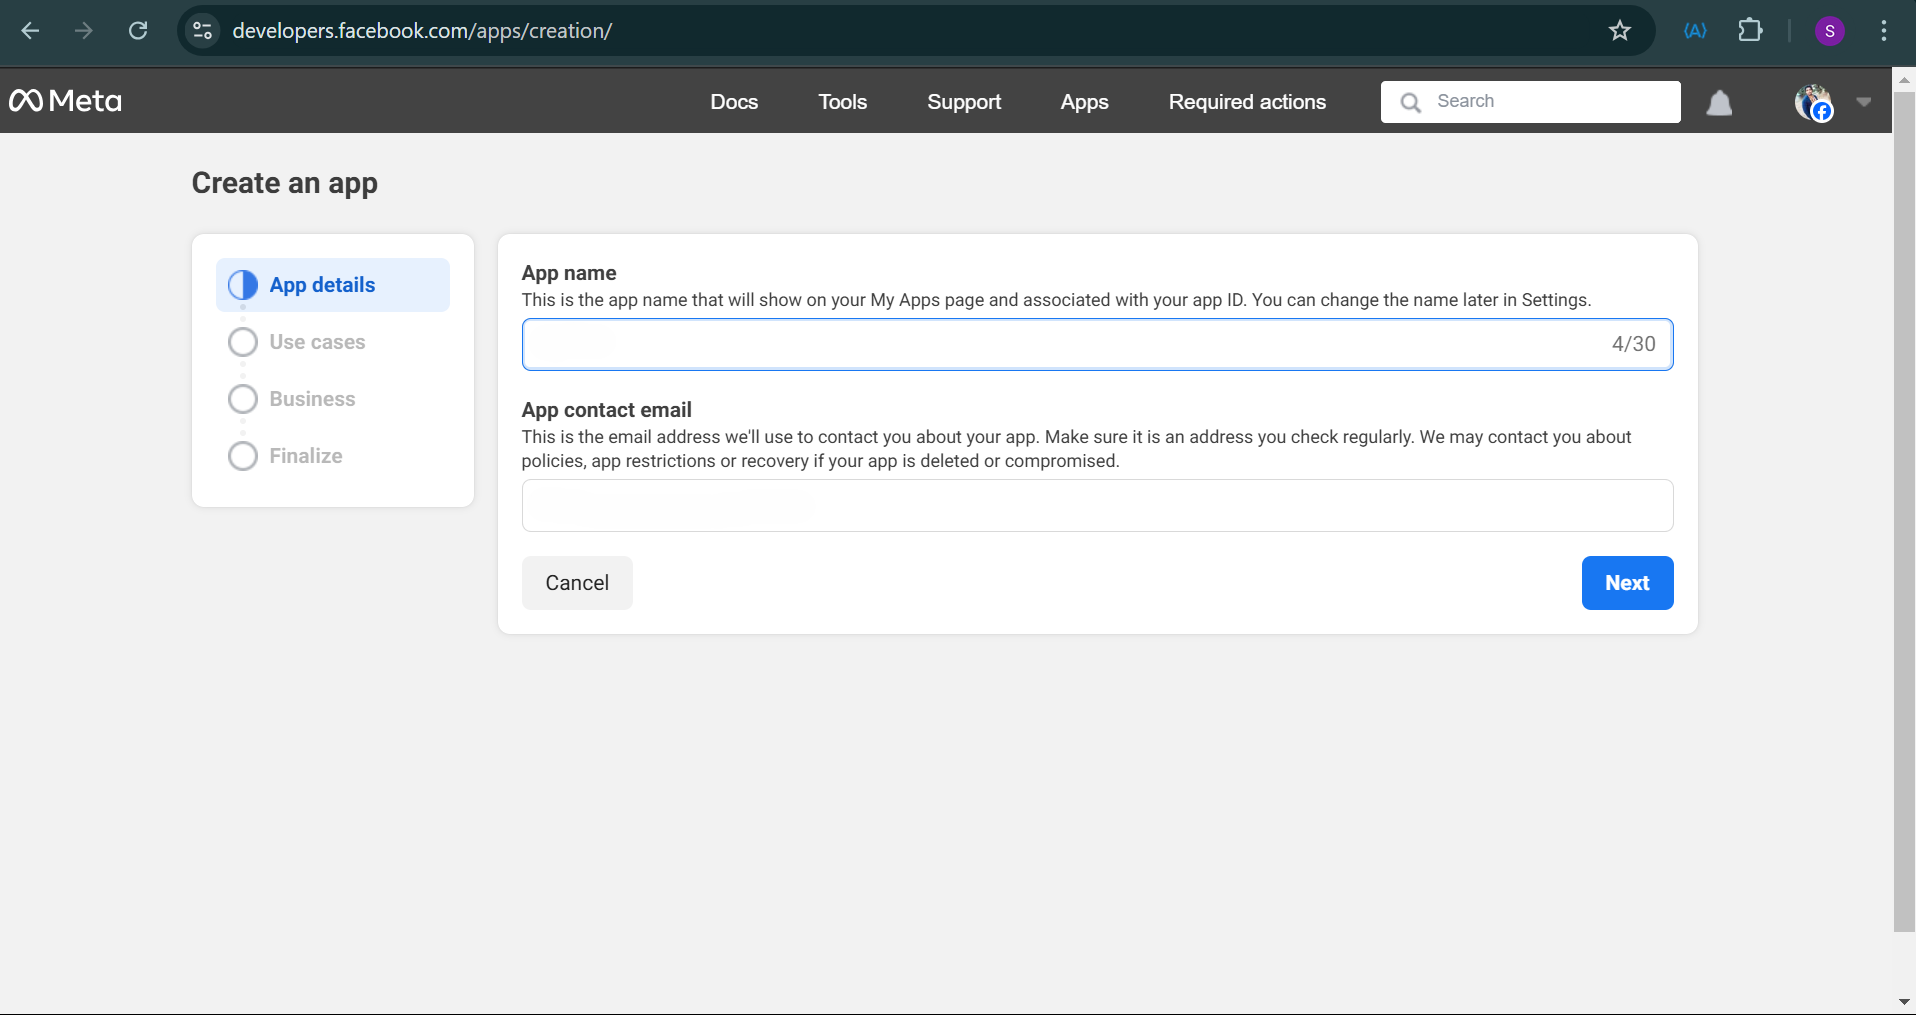Image resolution: width=1916 pixels, height=1015 pixels.
Task: Open the Required actions menu
Action: click(1246, 102)
